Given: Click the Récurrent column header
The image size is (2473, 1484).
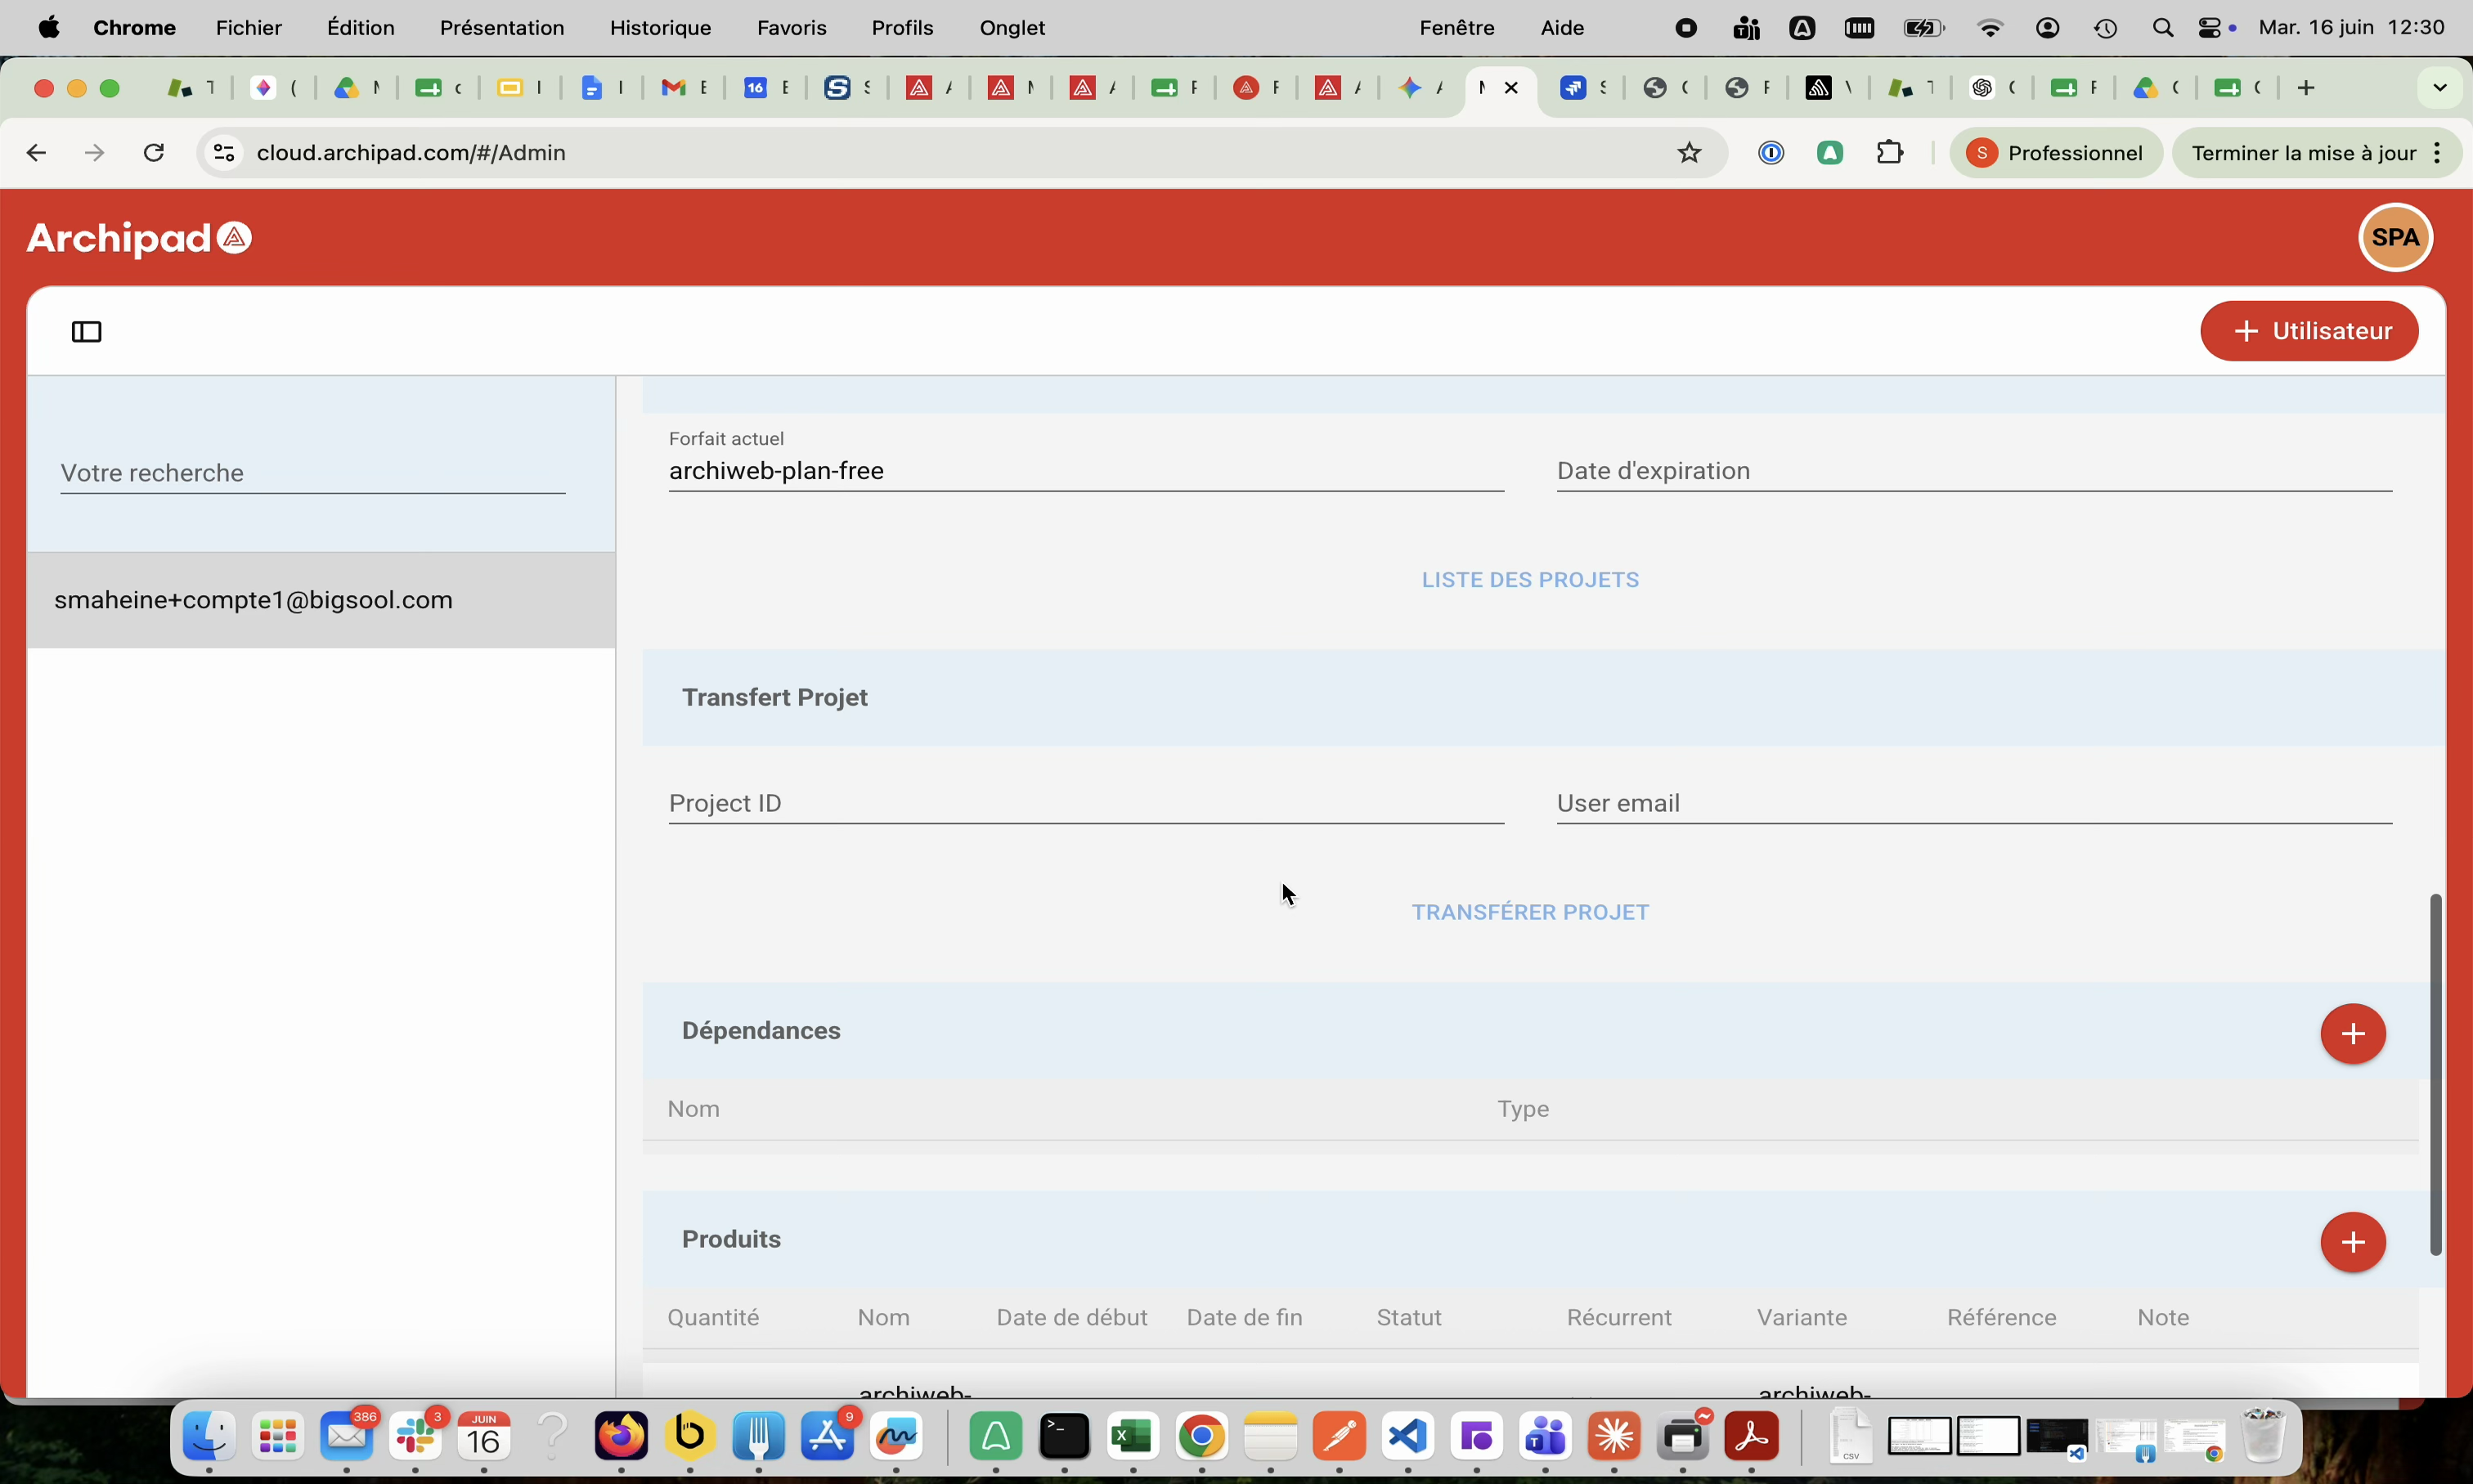Looking at the screenshot, I should point(1619,1318).
